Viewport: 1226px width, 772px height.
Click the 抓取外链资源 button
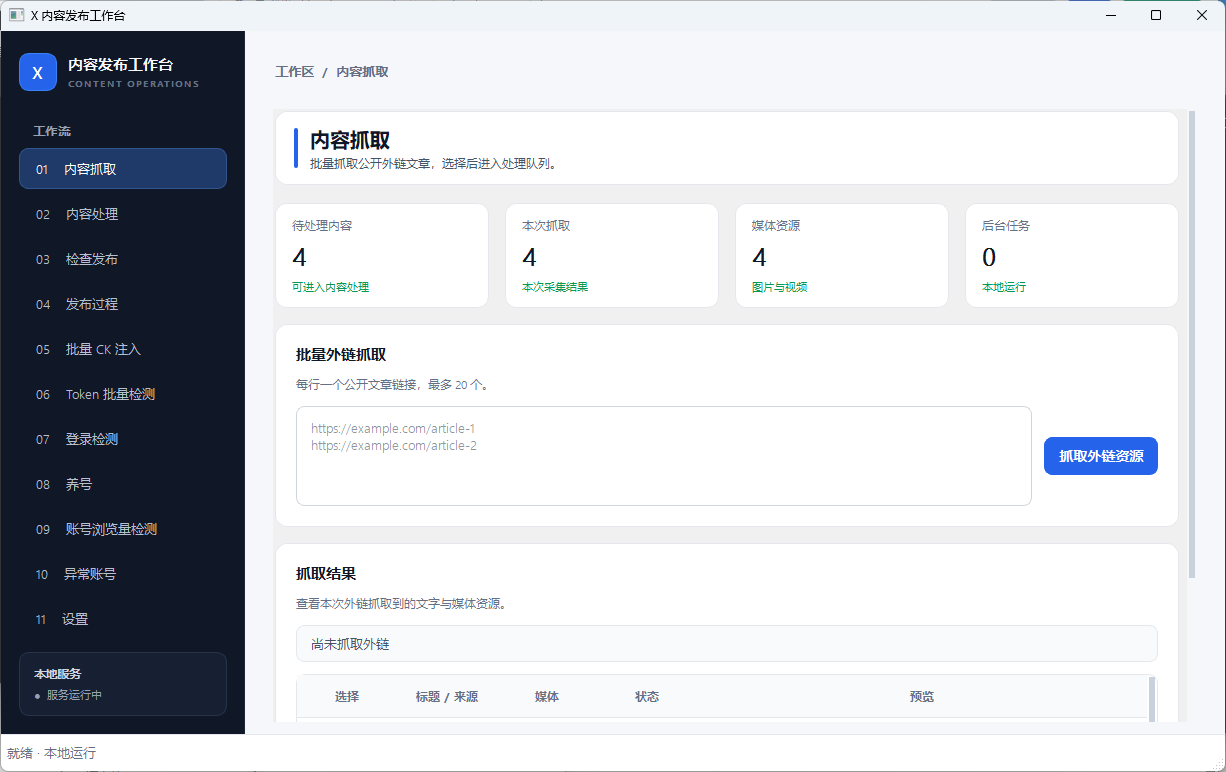coord(1101,456)
